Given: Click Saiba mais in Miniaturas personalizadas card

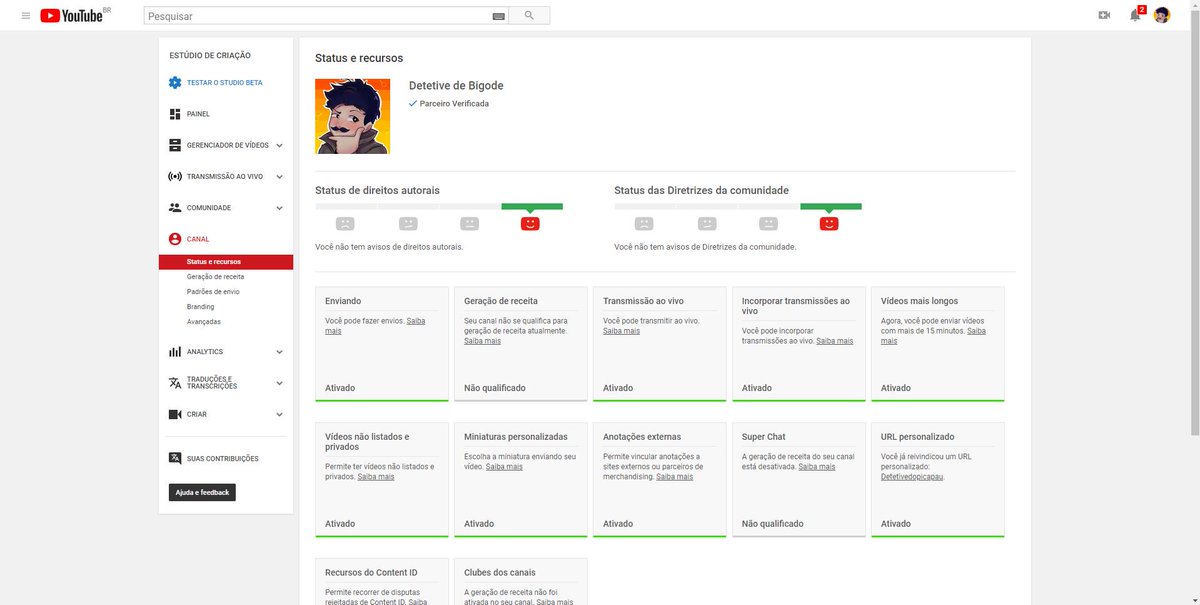Looking at the screenshot, I should tap(504, 467).
